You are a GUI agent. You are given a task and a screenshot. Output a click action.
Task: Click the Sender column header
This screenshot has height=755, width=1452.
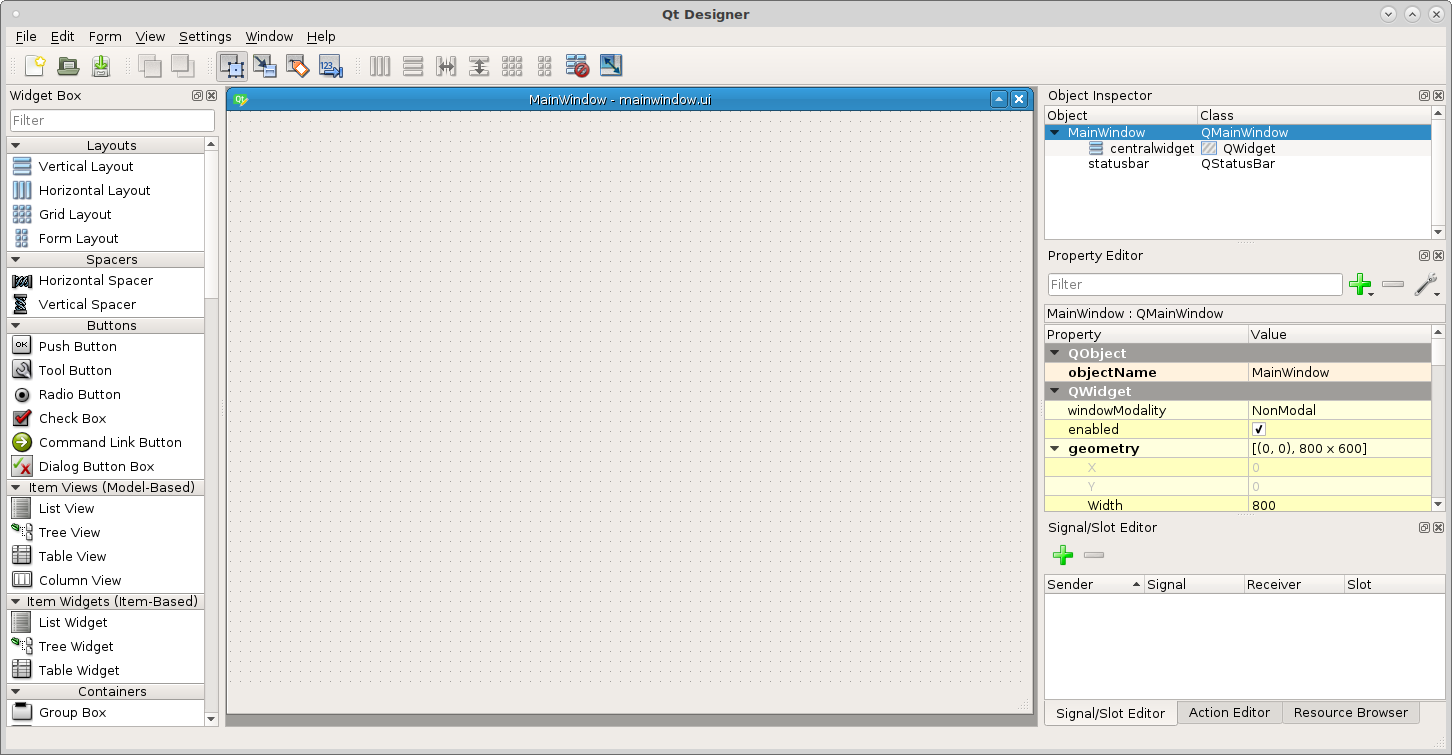pyautogui.click(x=1094, y=584)
